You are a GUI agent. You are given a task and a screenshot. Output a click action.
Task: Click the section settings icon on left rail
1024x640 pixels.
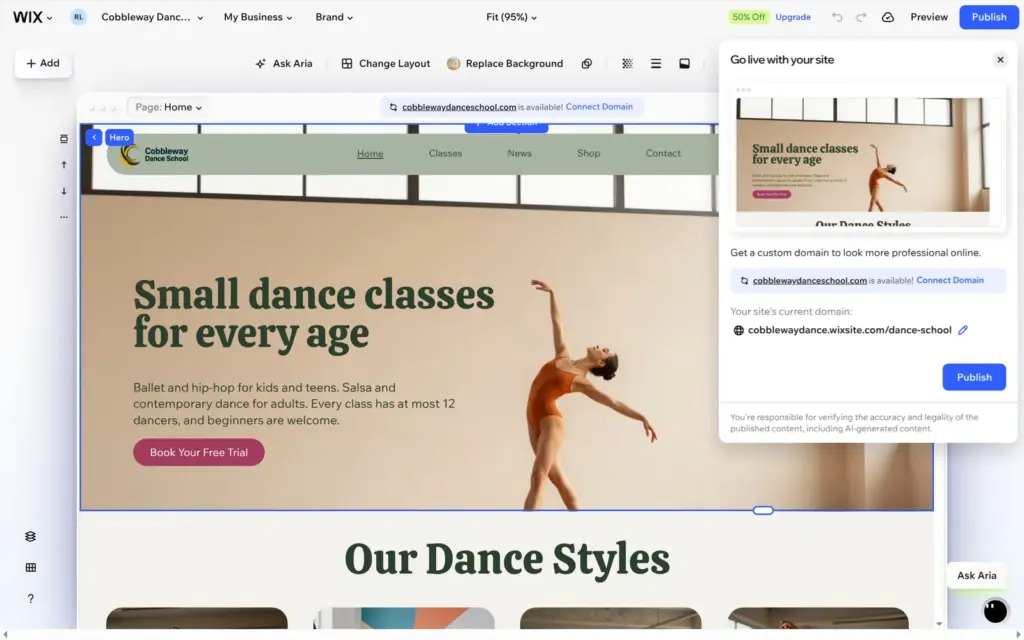[64, 139]
